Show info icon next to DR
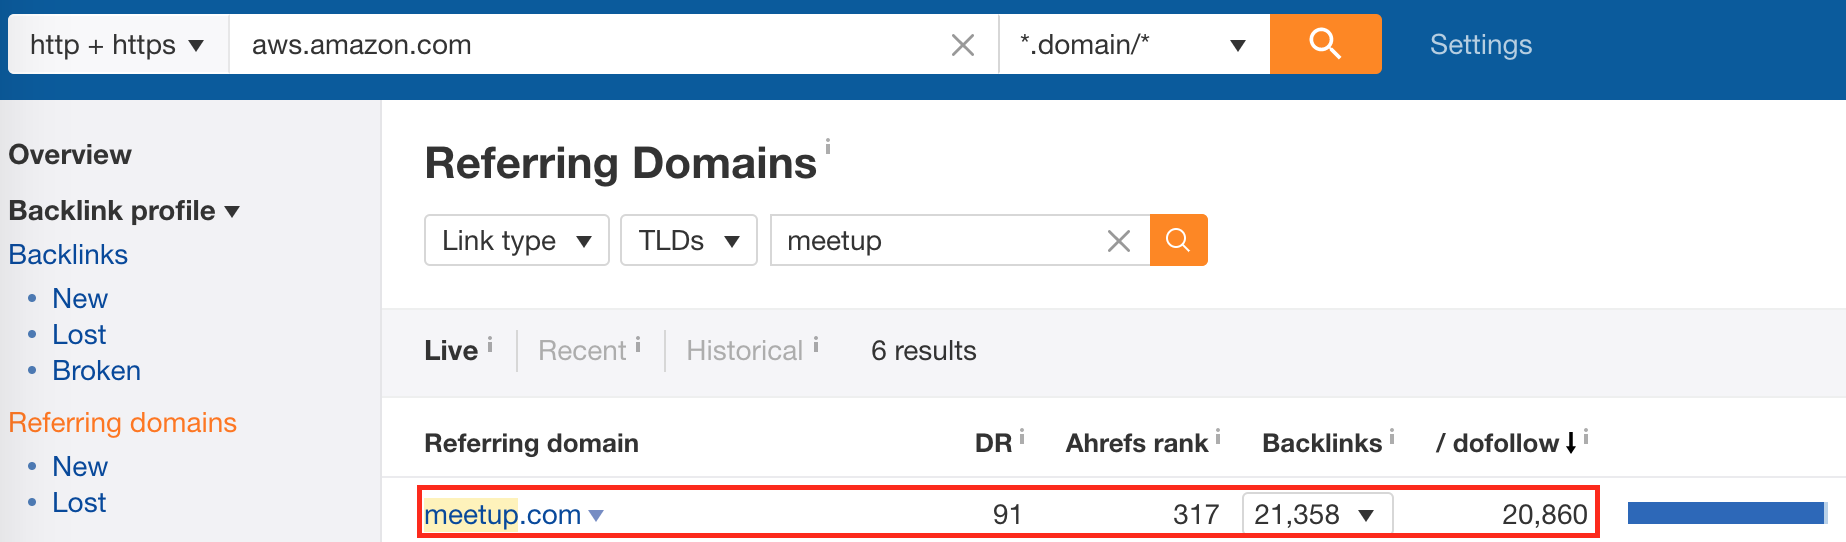Viewport: 1846px width, 542px height. click(1022, 437)
